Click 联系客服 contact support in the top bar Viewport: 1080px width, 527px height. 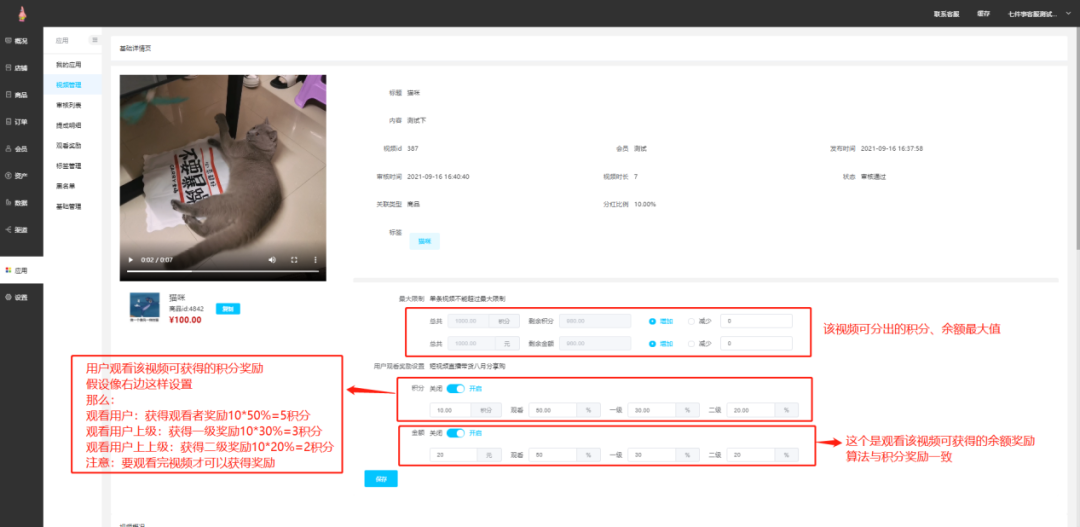coord(946,14)
